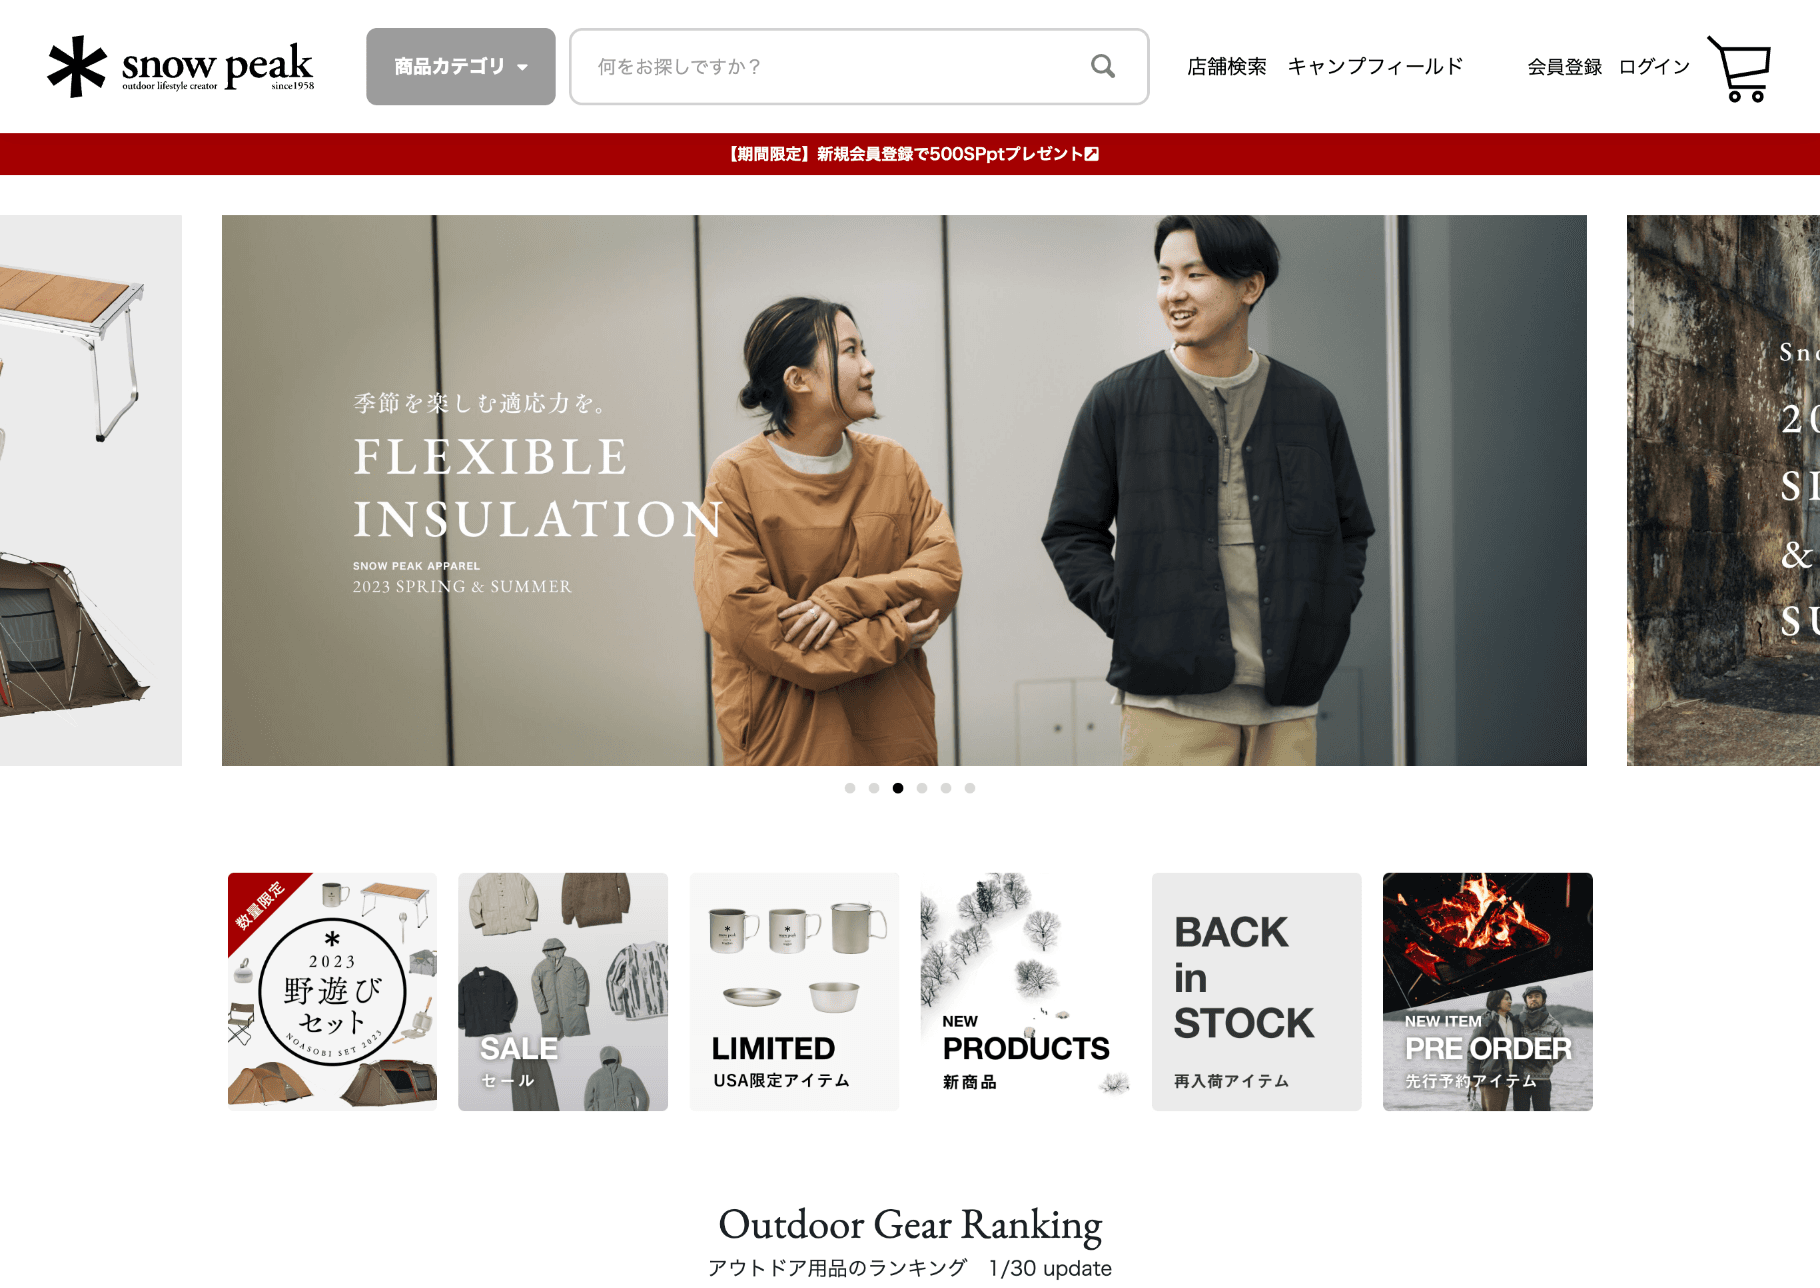Click the Snow Peak asterisk logo
The width and height of the screenshot is (1820, 1288).
pyautogui.click(x=77, y=67)
